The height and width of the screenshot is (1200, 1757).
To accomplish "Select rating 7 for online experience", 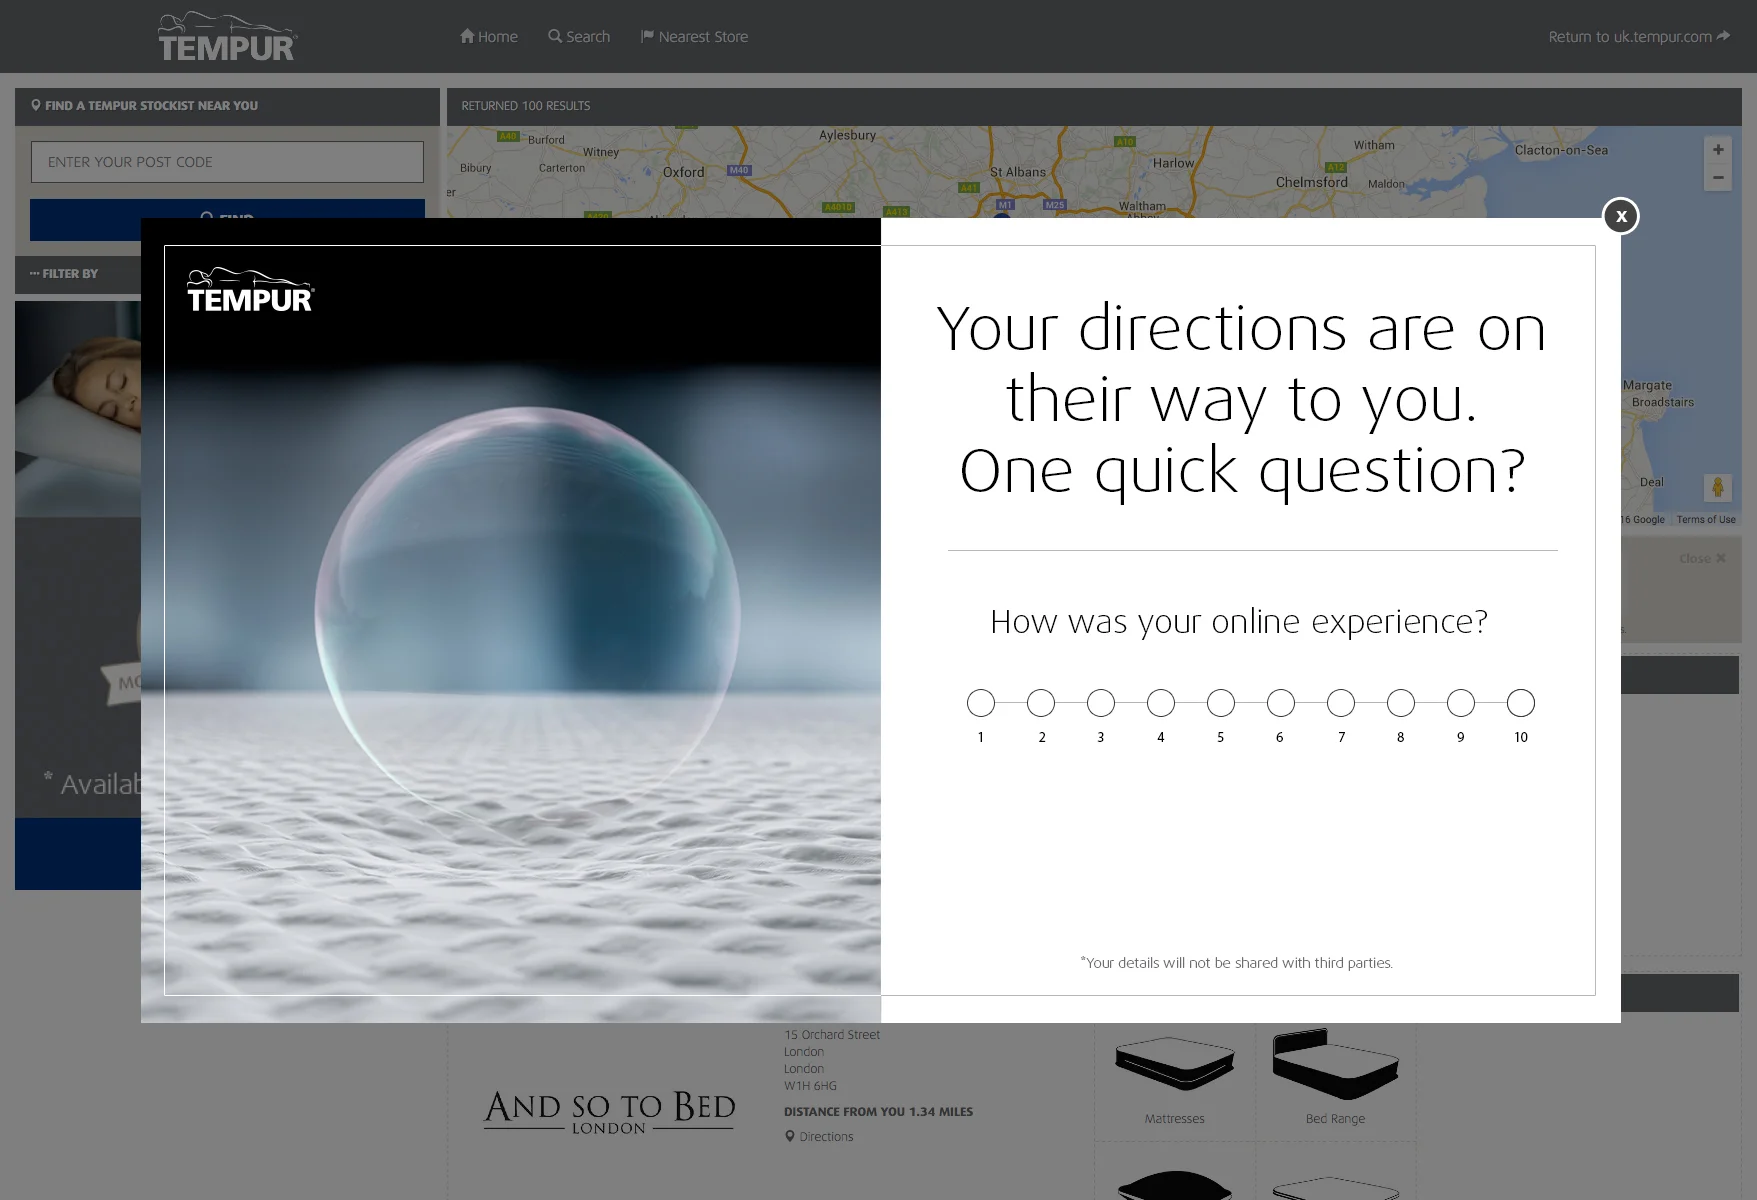I will coord(1341,703).
